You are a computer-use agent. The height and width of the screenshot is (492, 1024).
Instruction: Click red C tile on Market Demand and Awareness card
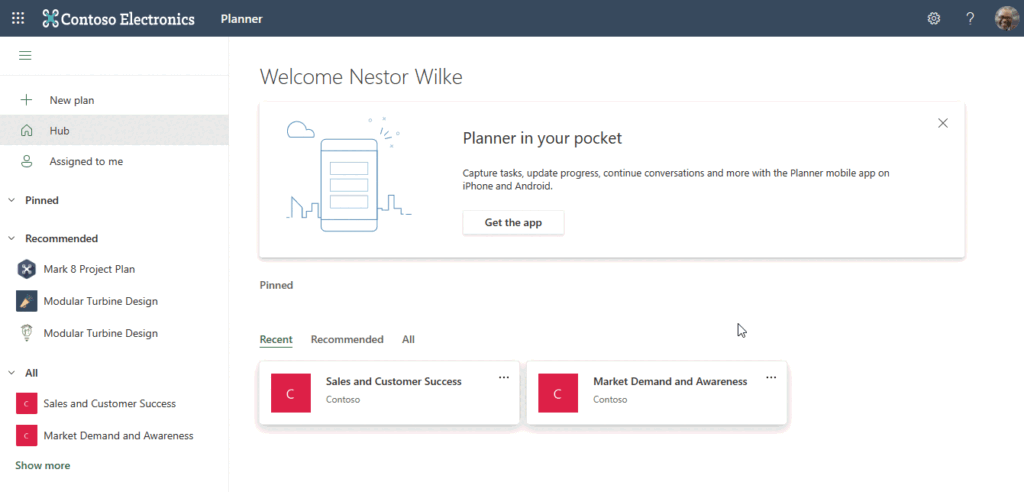[x=558, y=393]
